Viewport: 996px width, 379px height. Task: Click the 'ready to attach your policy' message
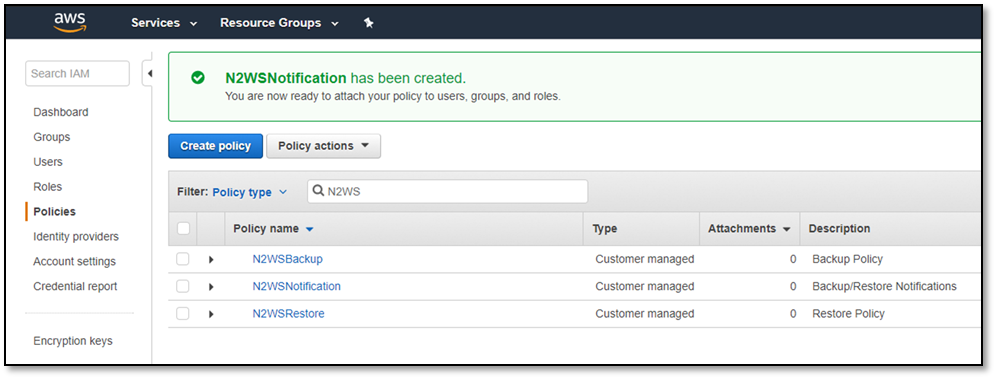click(x=393, y=97)
